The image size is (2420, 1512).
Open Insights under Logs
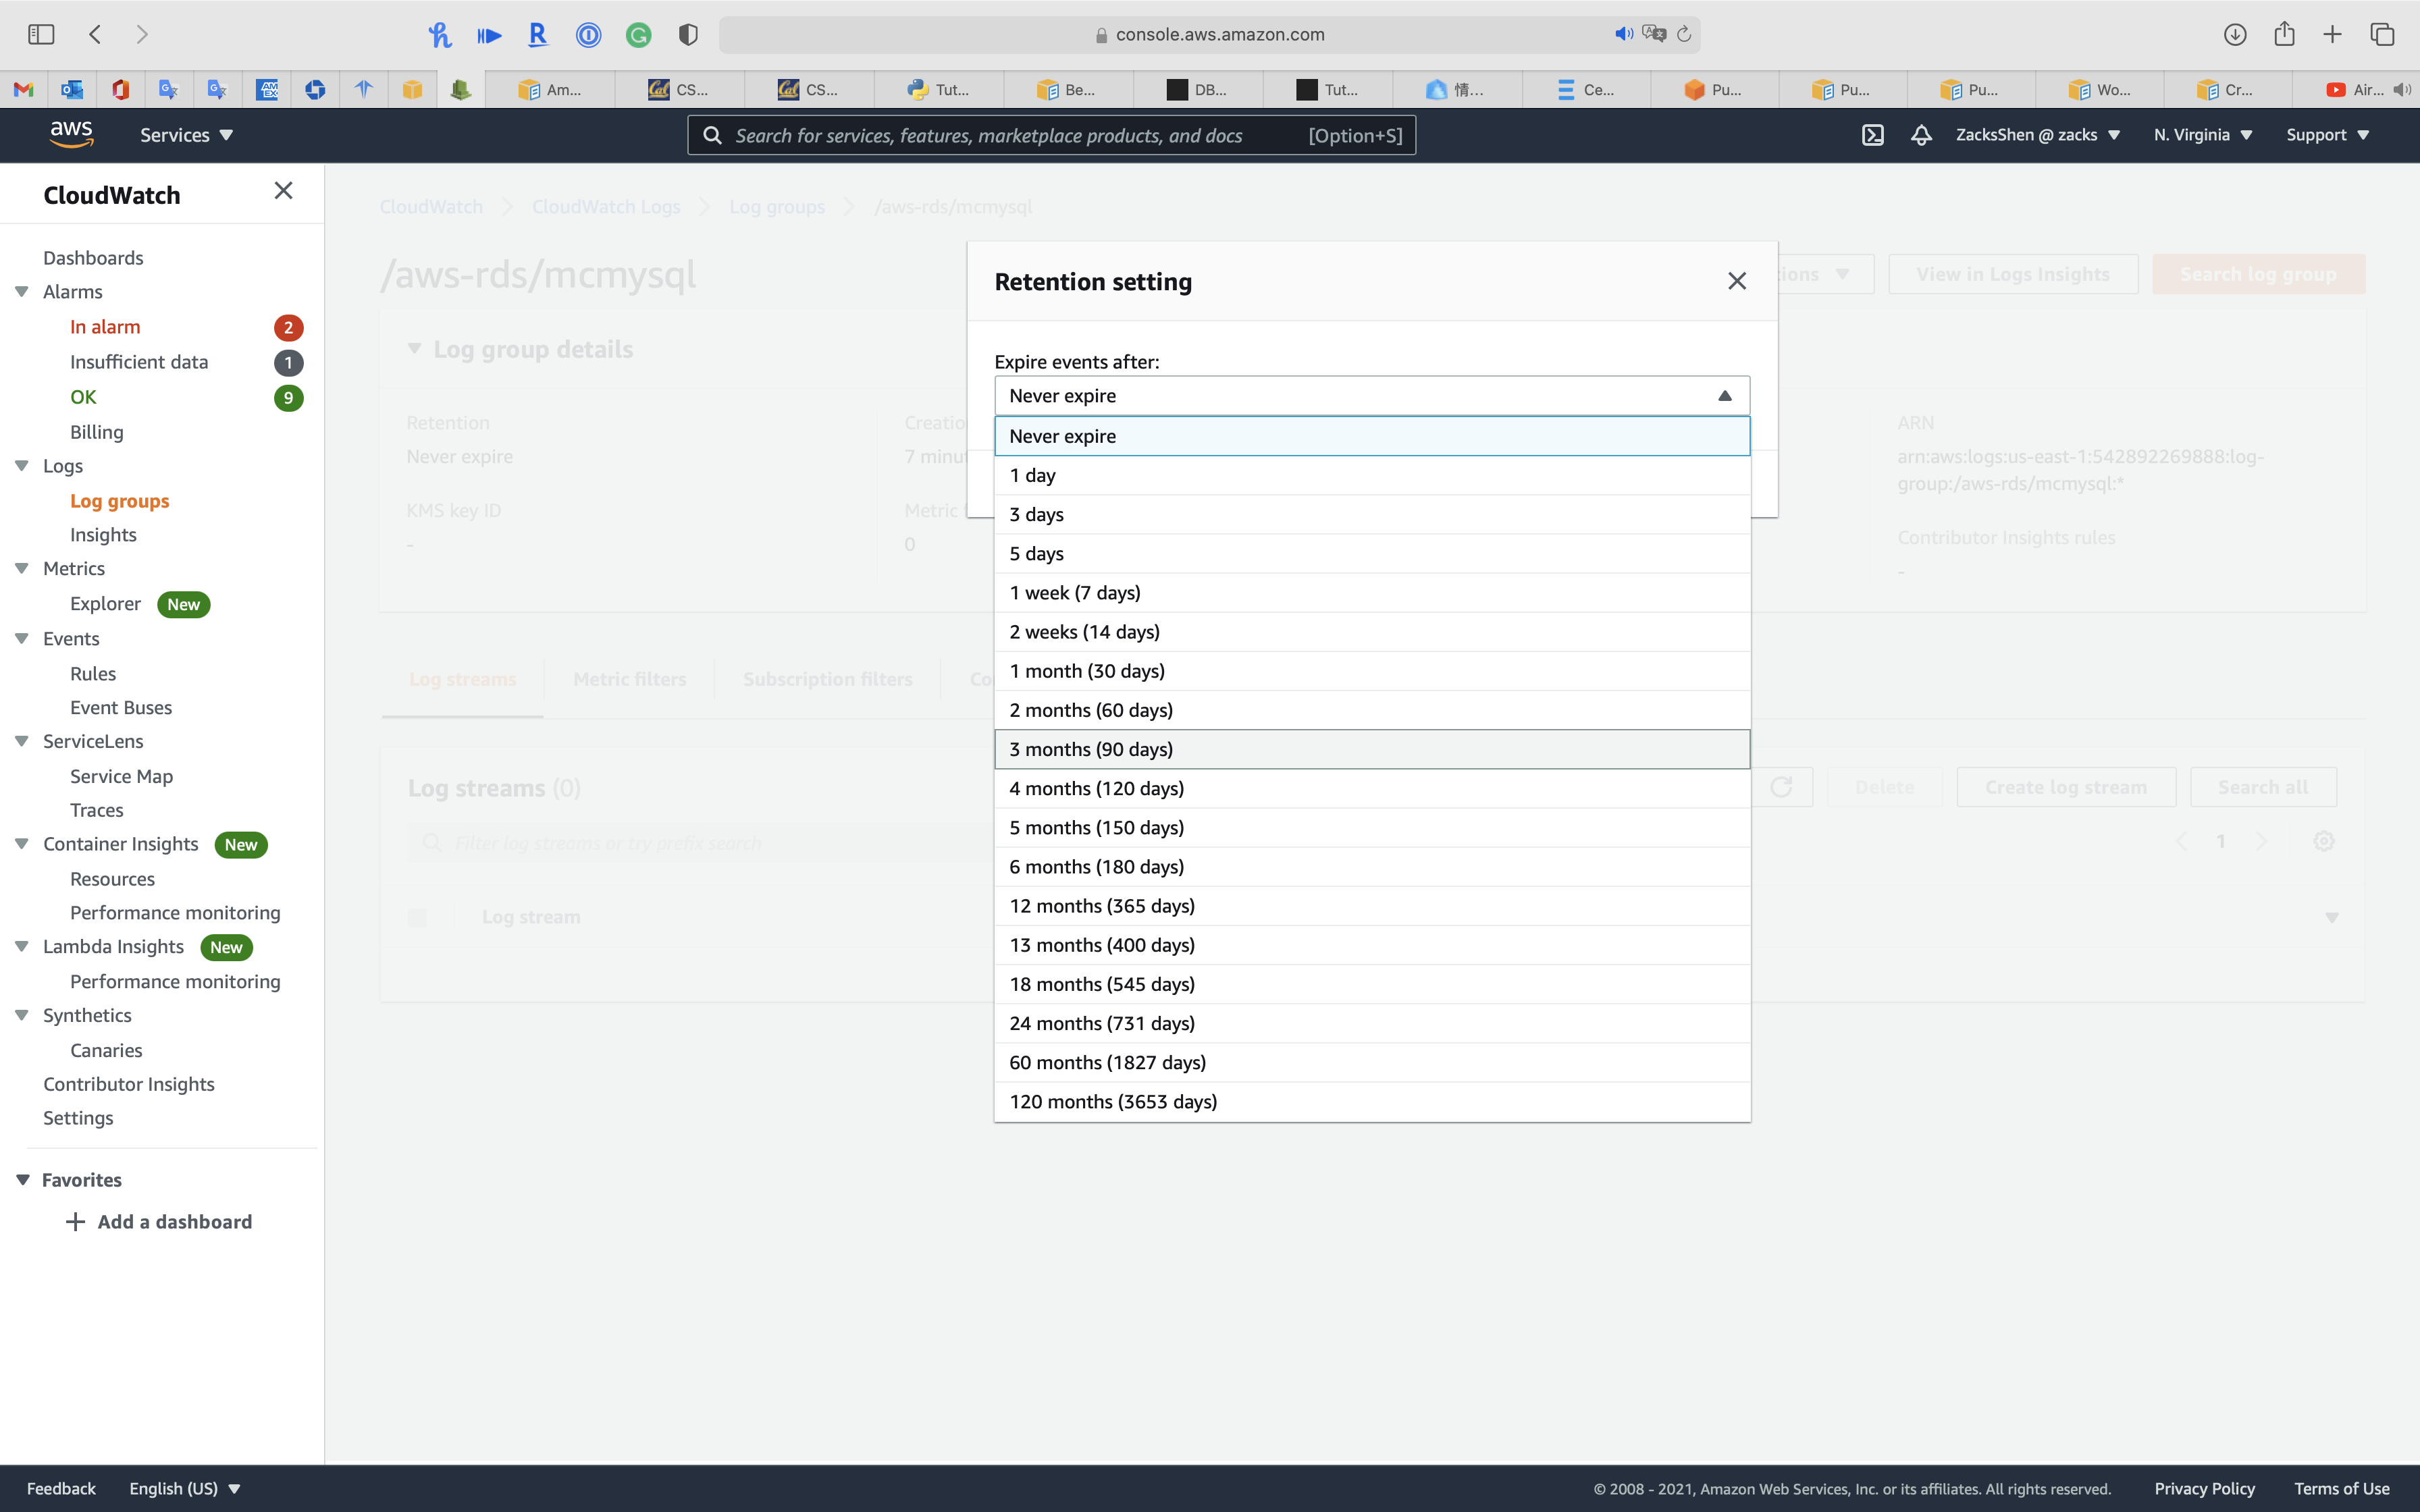tap(103, 535)
